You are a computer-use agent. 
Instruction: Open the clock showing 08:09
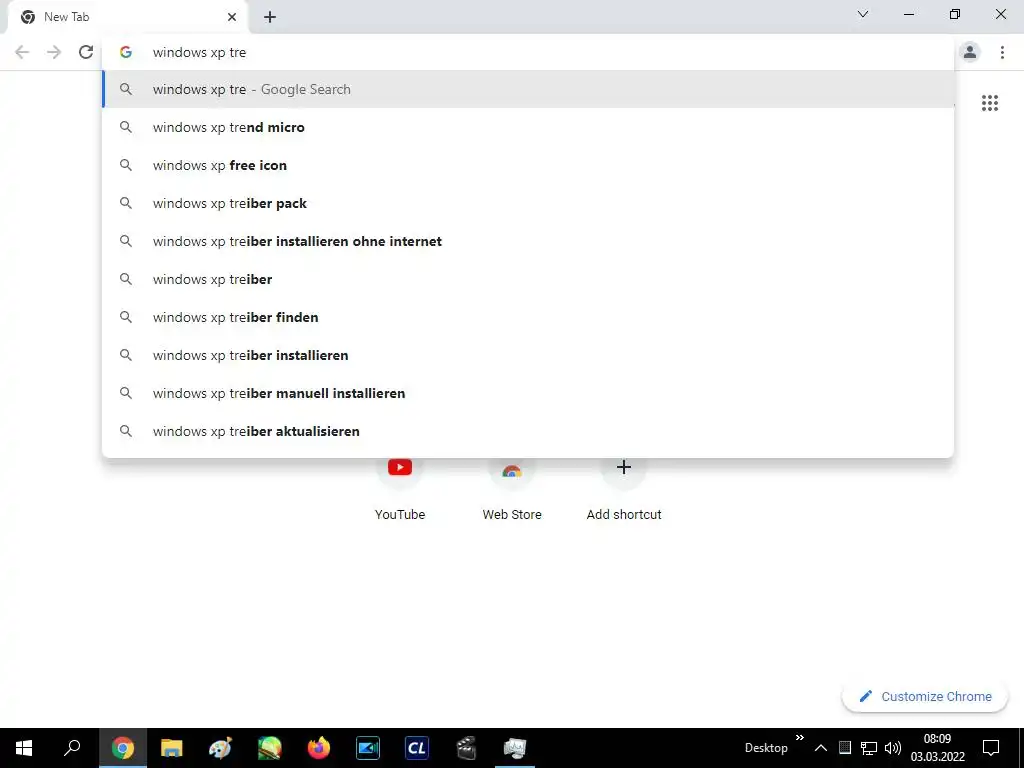point(938,748)
